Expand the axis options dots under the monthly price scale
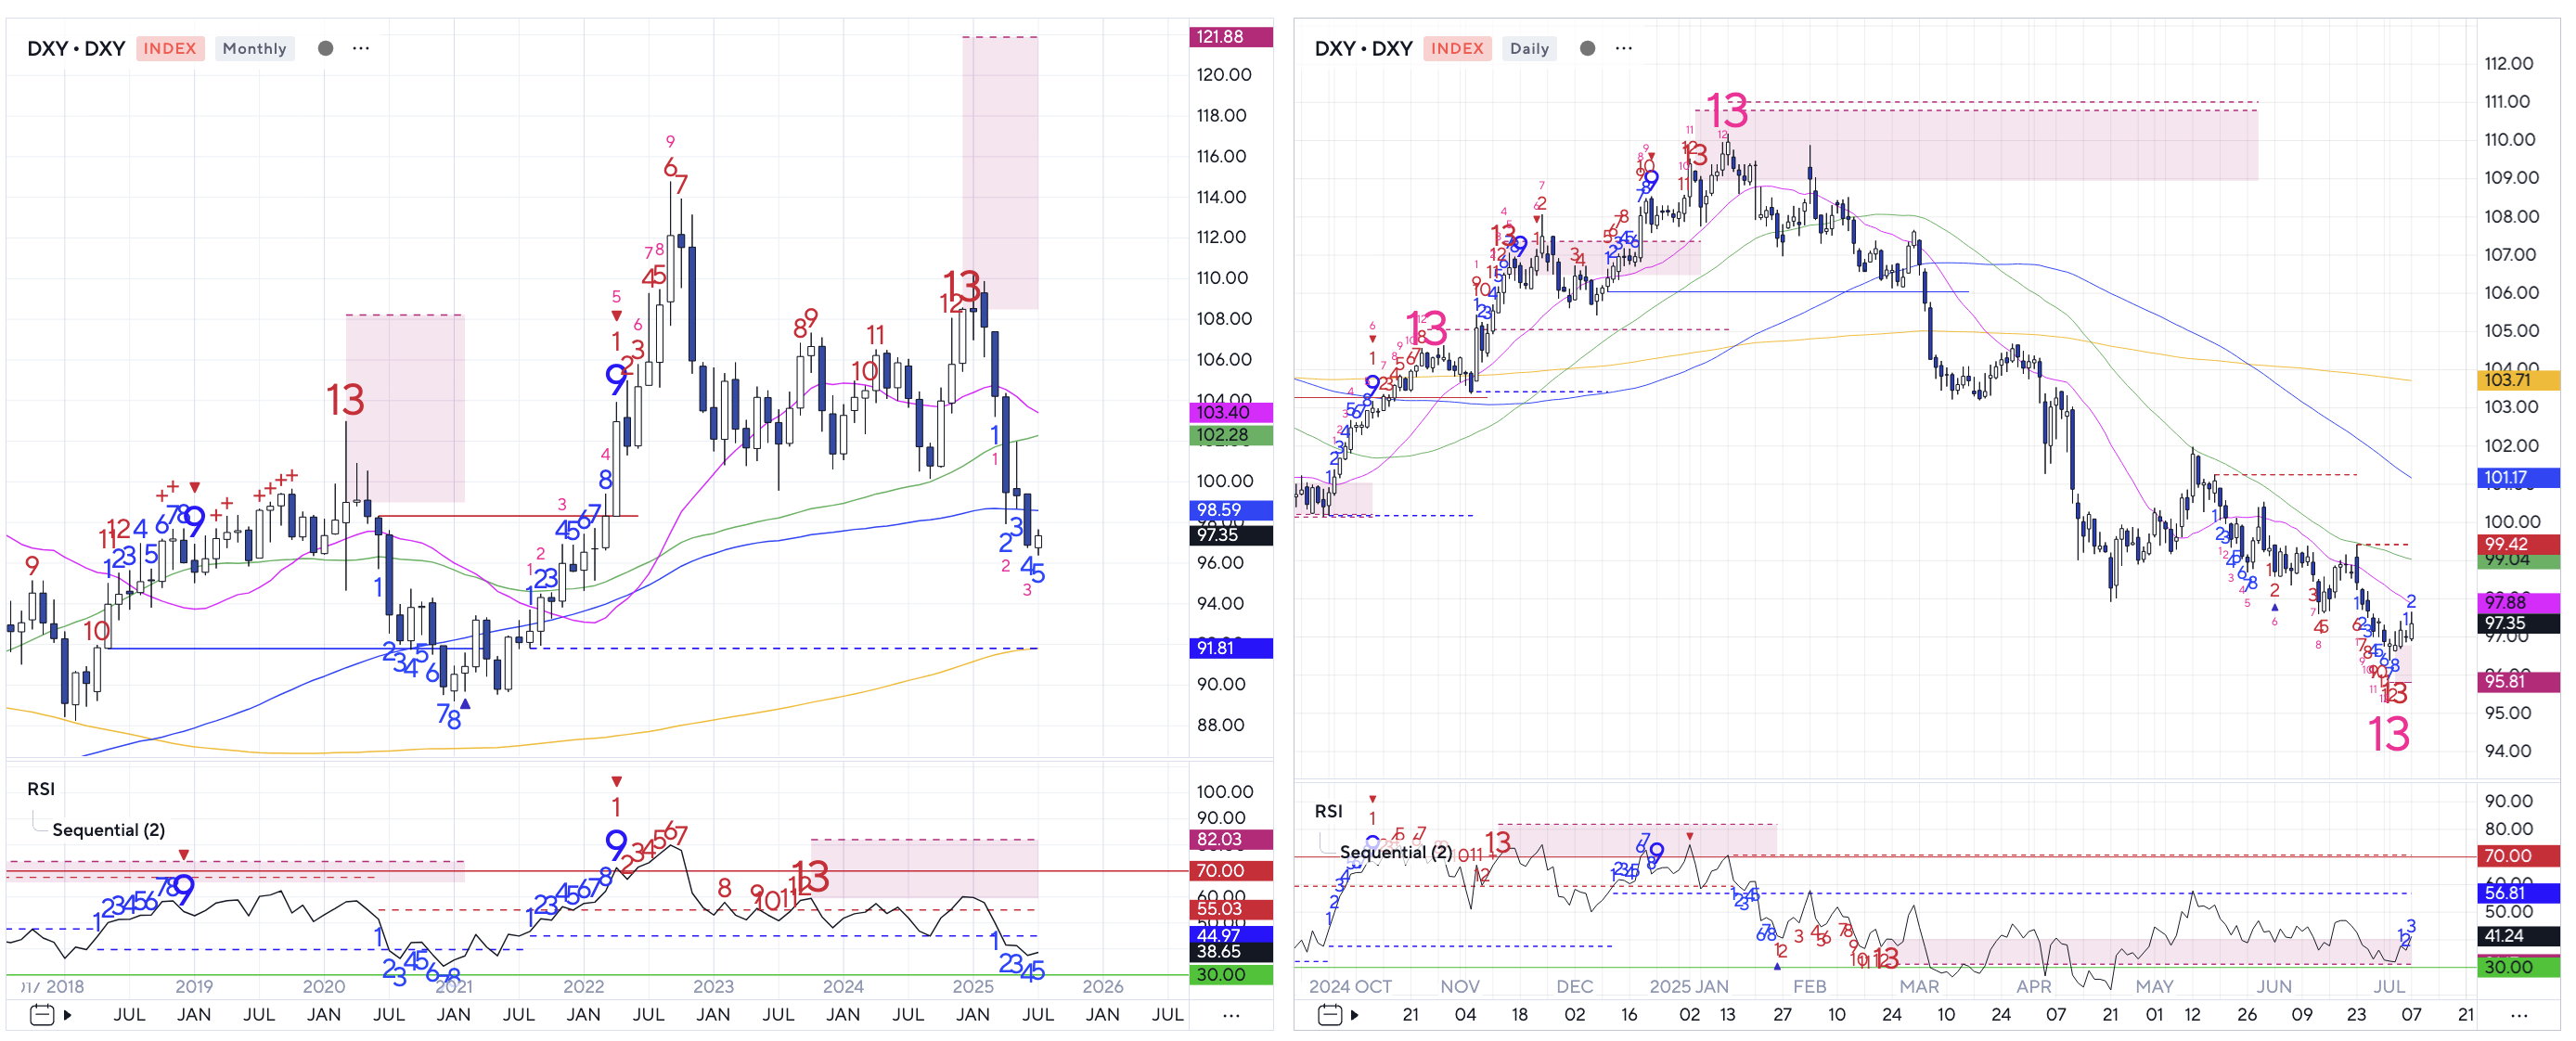The width and height of the screenshot is (2576, 1041). 1231,1015
